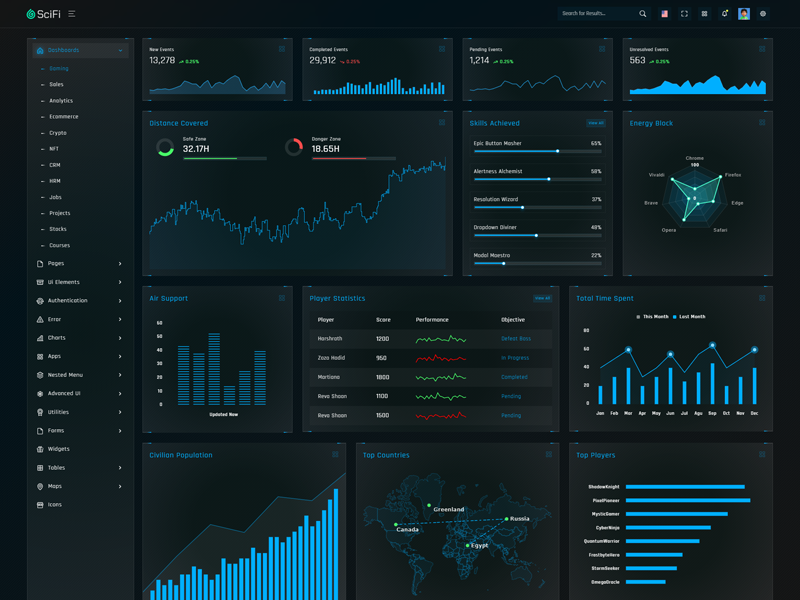Screen dimensions: 800x600
Task: Toggle 'This Month' legend in Total Time Spent
Action: point(654,317)
